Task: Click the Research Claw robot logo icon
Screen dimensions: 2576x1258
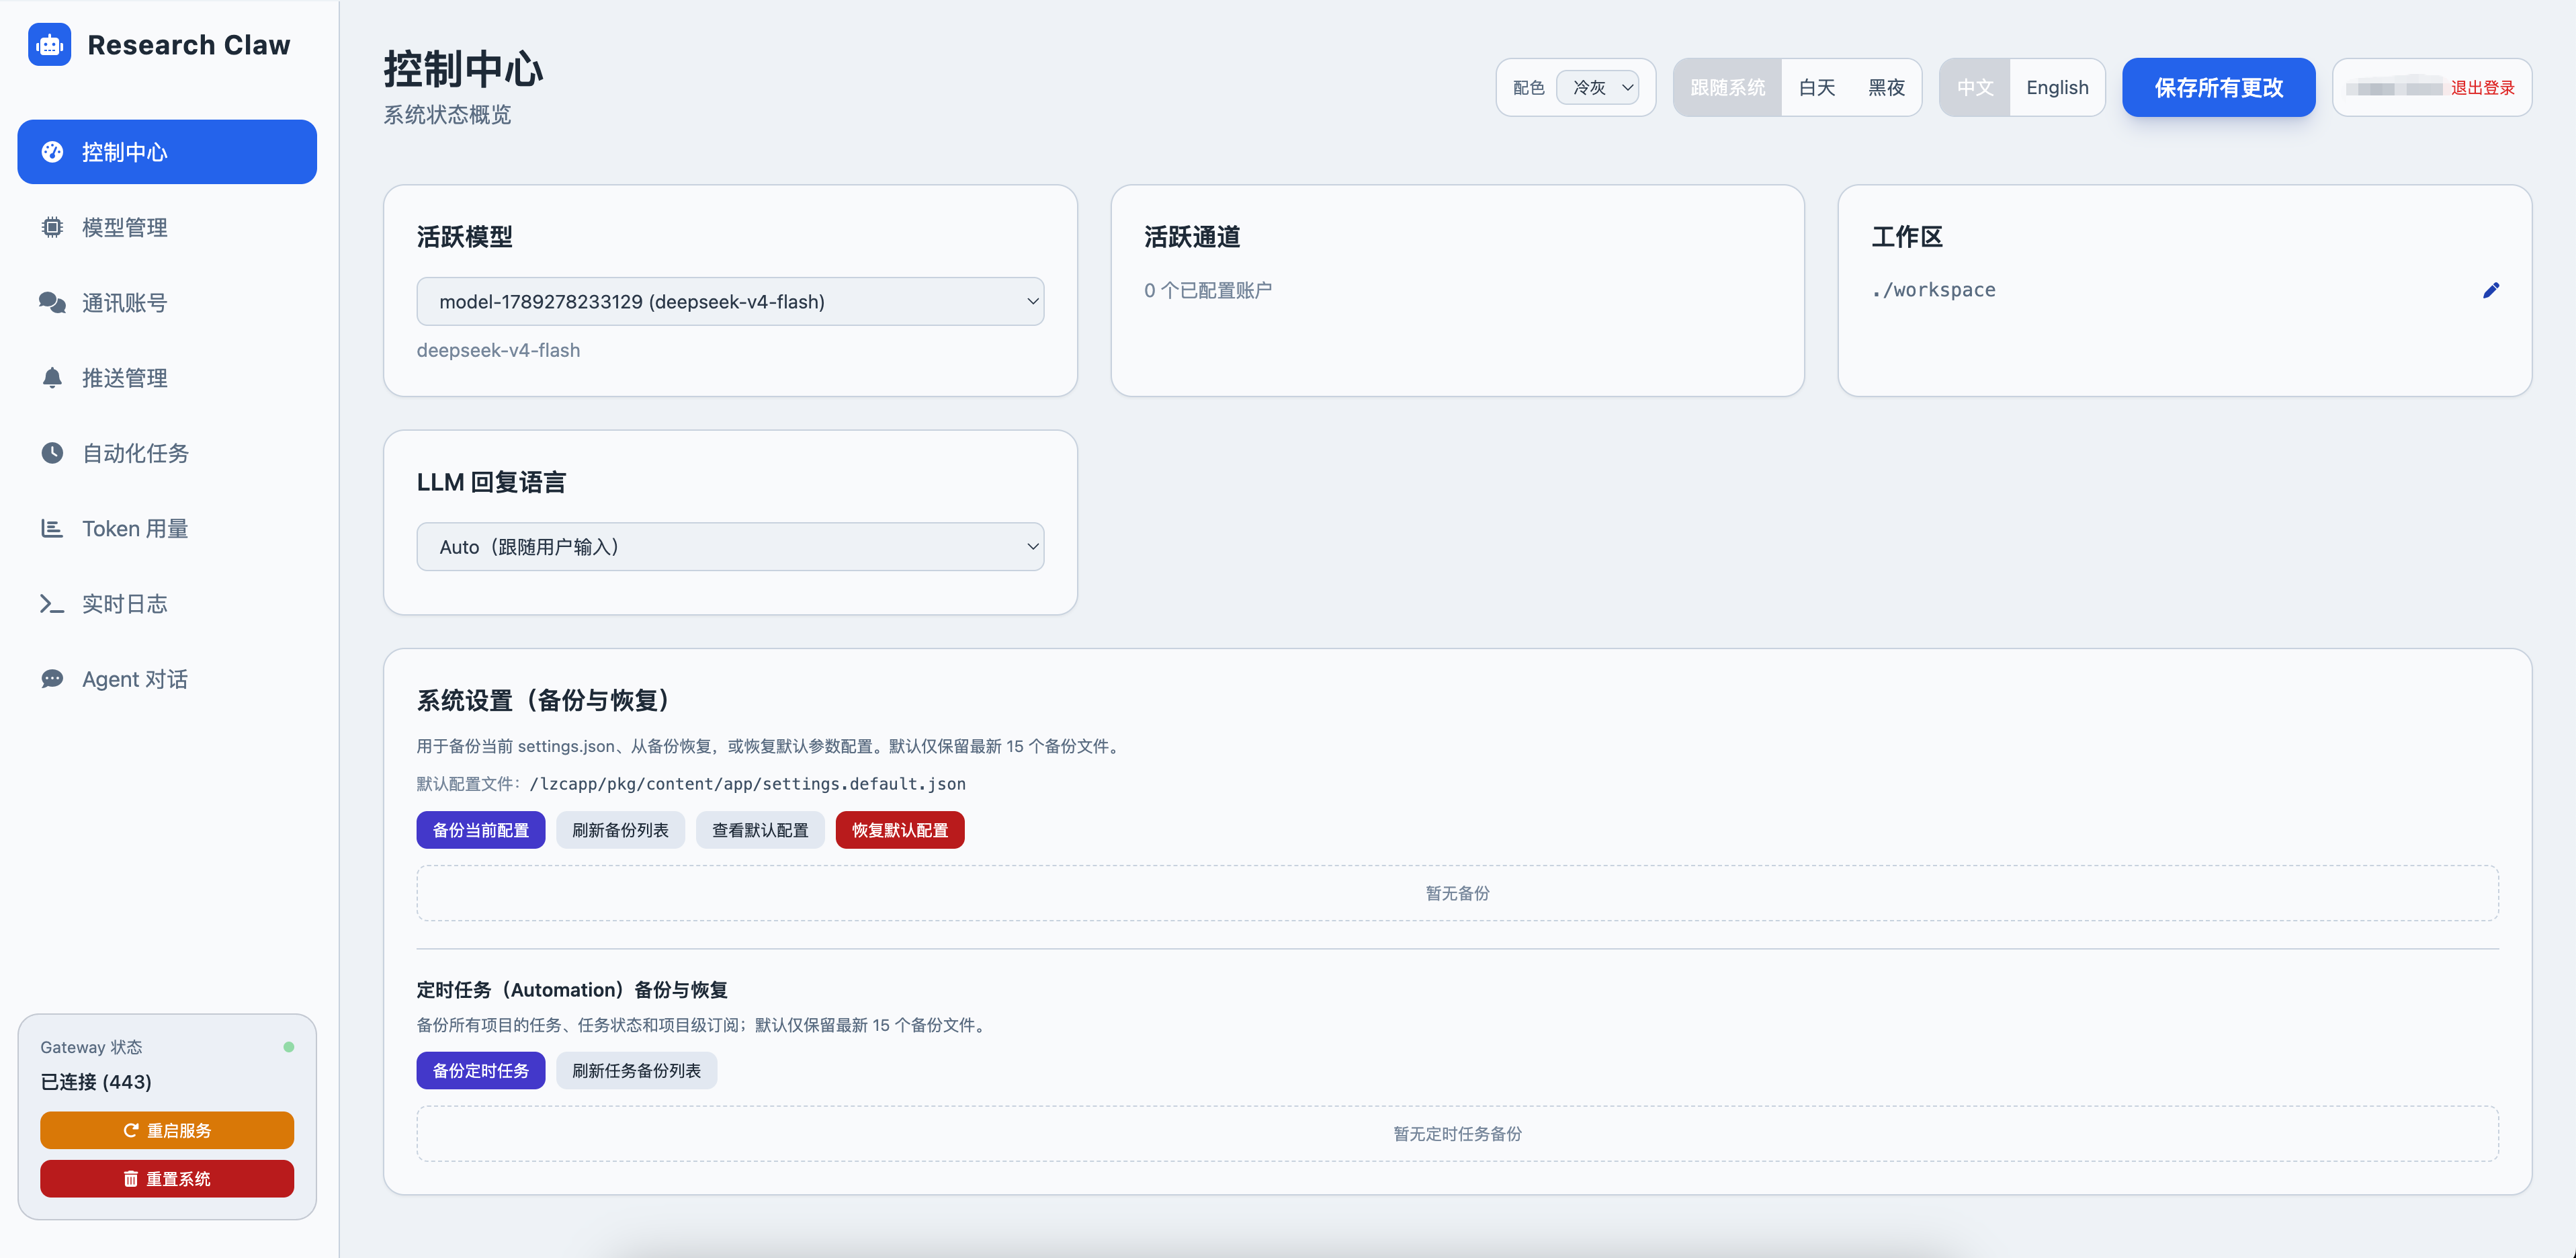Action: [49, 45]
